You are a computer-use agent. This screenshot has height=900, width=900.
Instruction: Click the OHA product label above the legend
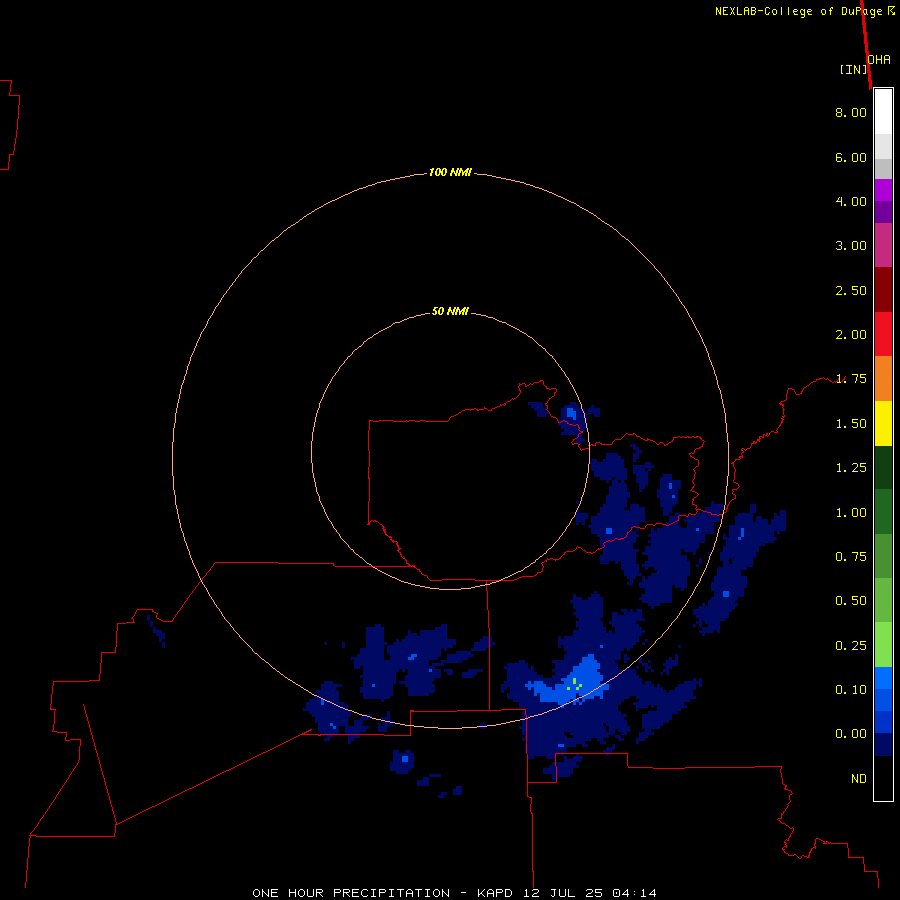coord(879,59)
